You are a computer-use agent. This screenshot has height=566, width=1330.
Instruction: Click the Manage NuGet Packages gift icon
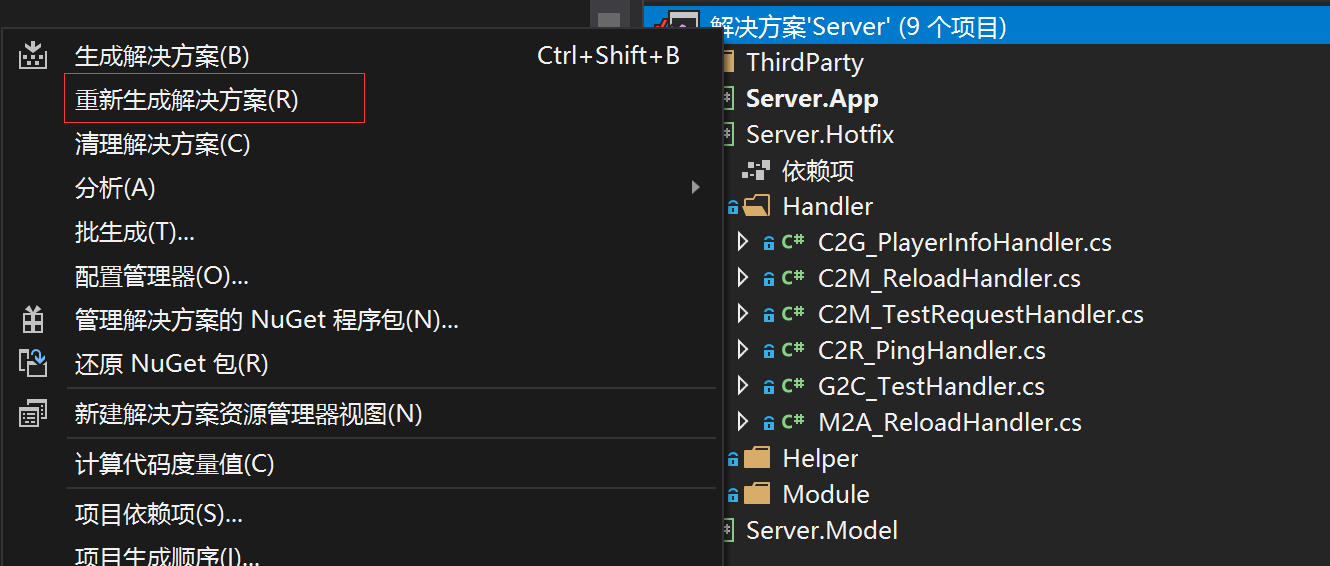point(33,320)
